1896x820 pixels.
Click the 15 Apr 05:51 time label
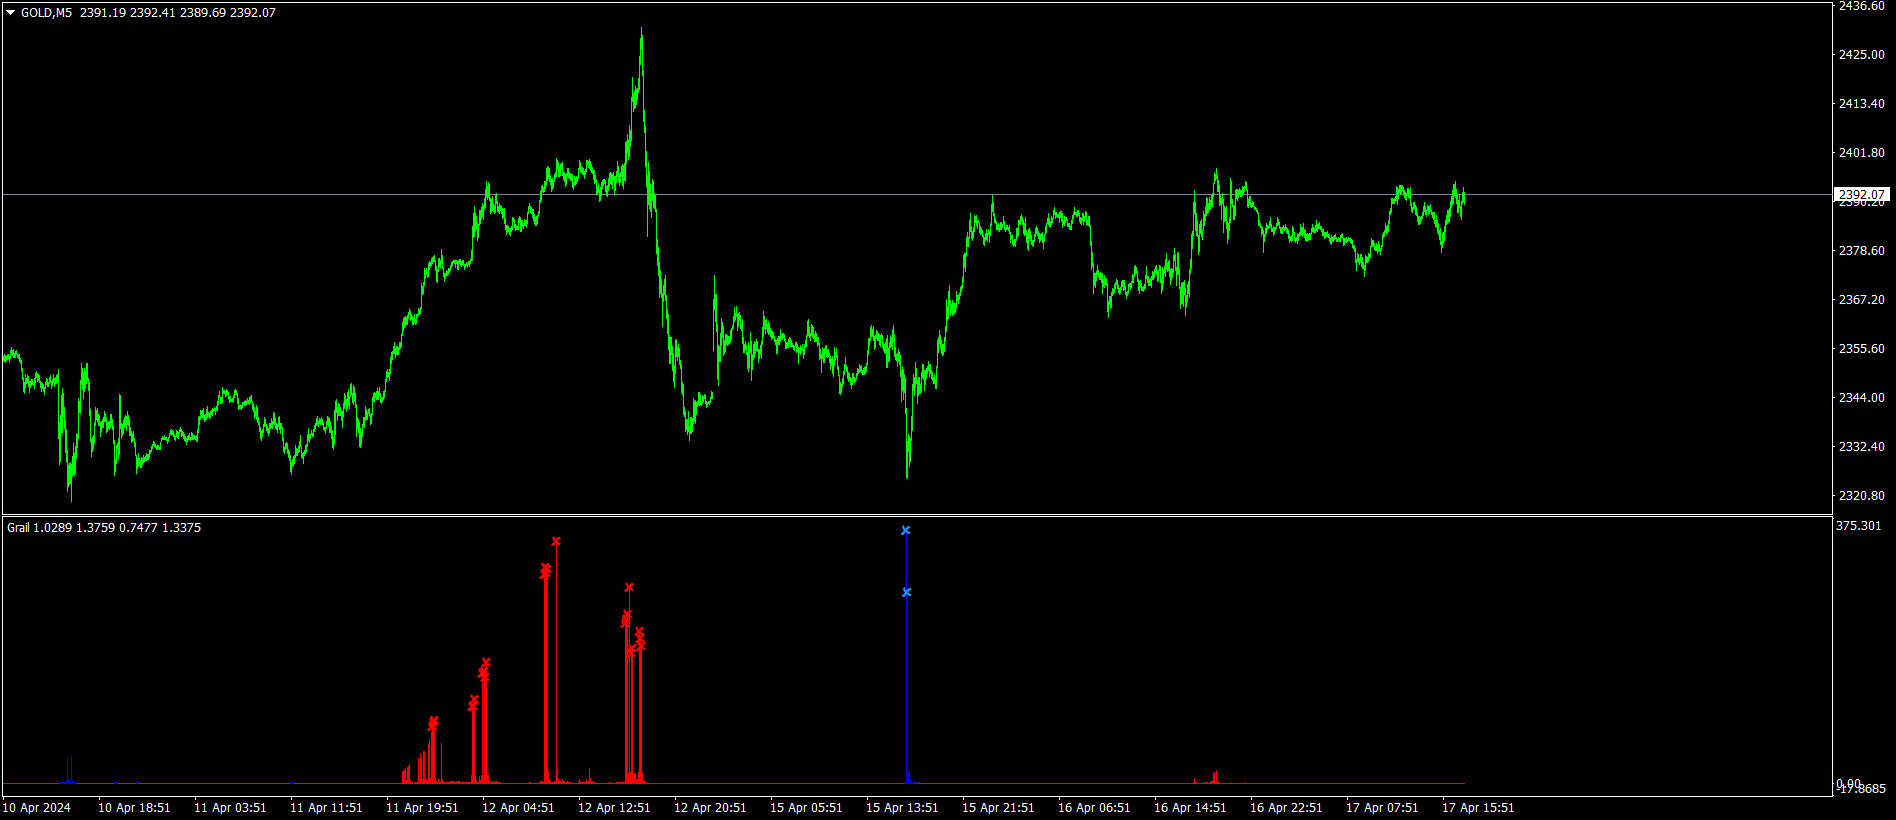(x=806, y=808)
